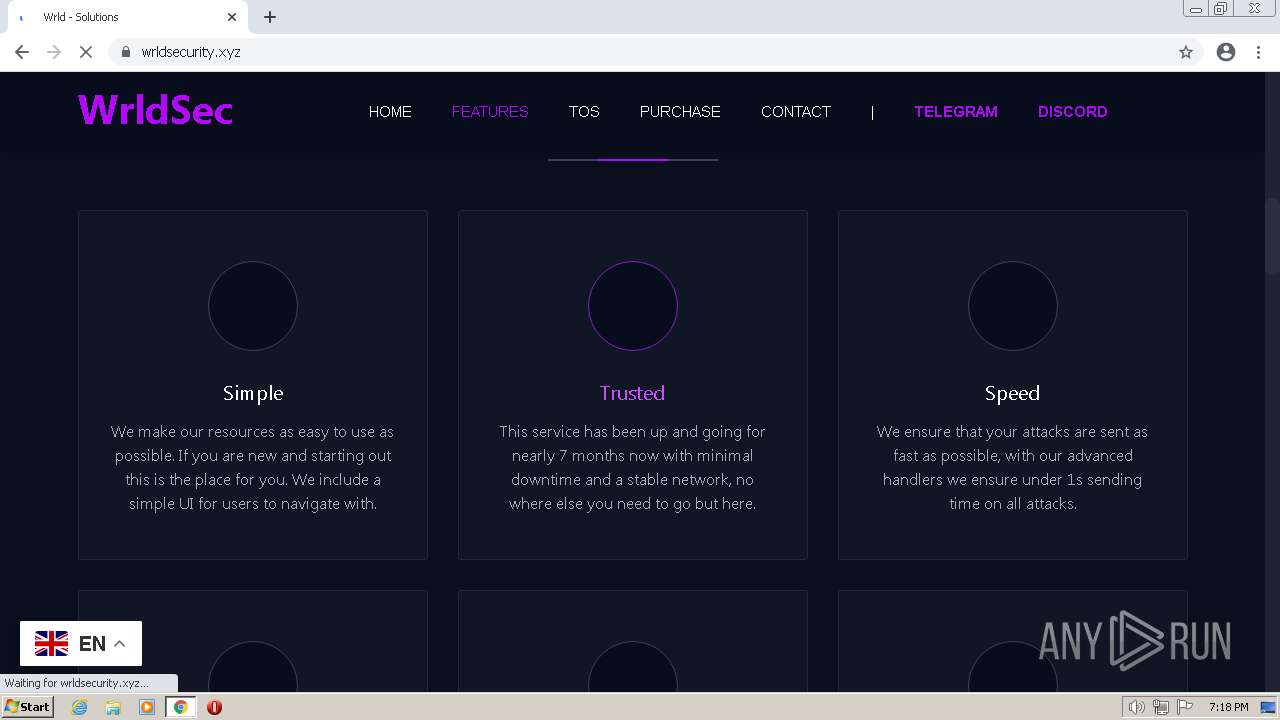Screen dimensions: 1280x720
Task: Close the Wrld - Solutions tab
Action: tap(232, 17)
